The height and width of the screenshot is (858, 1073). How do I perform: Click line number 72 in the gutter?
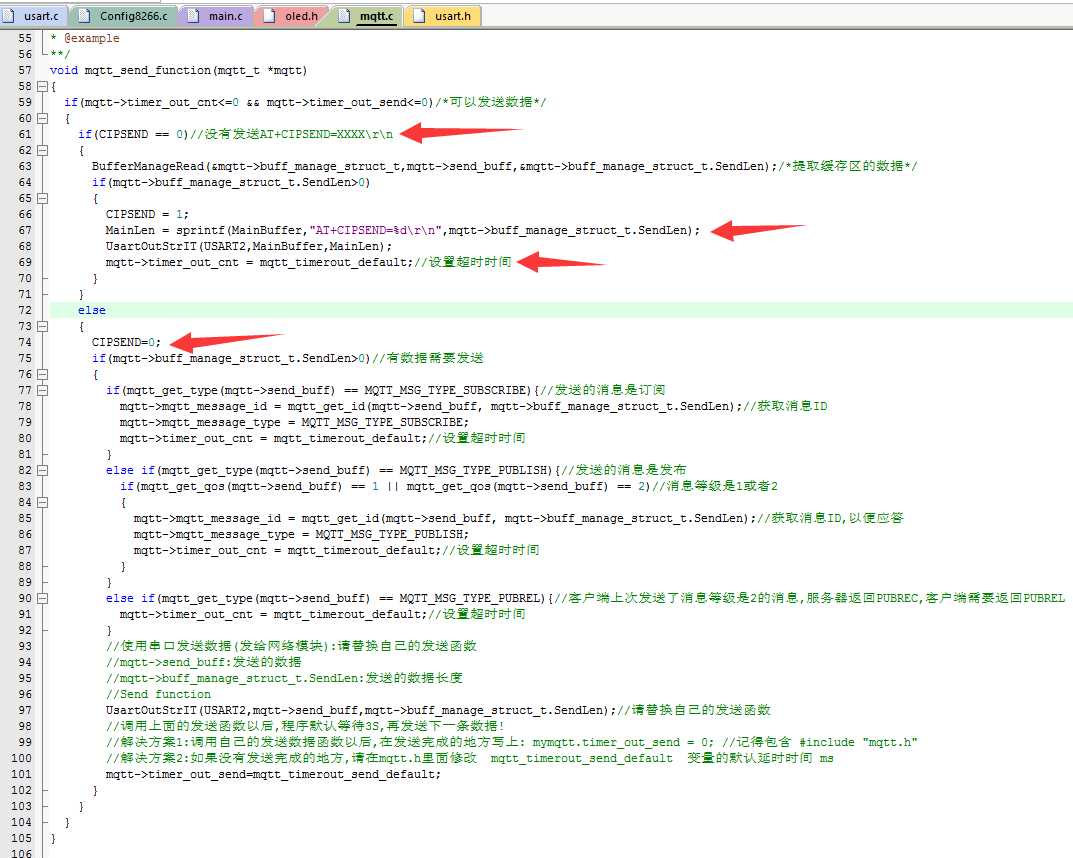(x=25, y=311)
